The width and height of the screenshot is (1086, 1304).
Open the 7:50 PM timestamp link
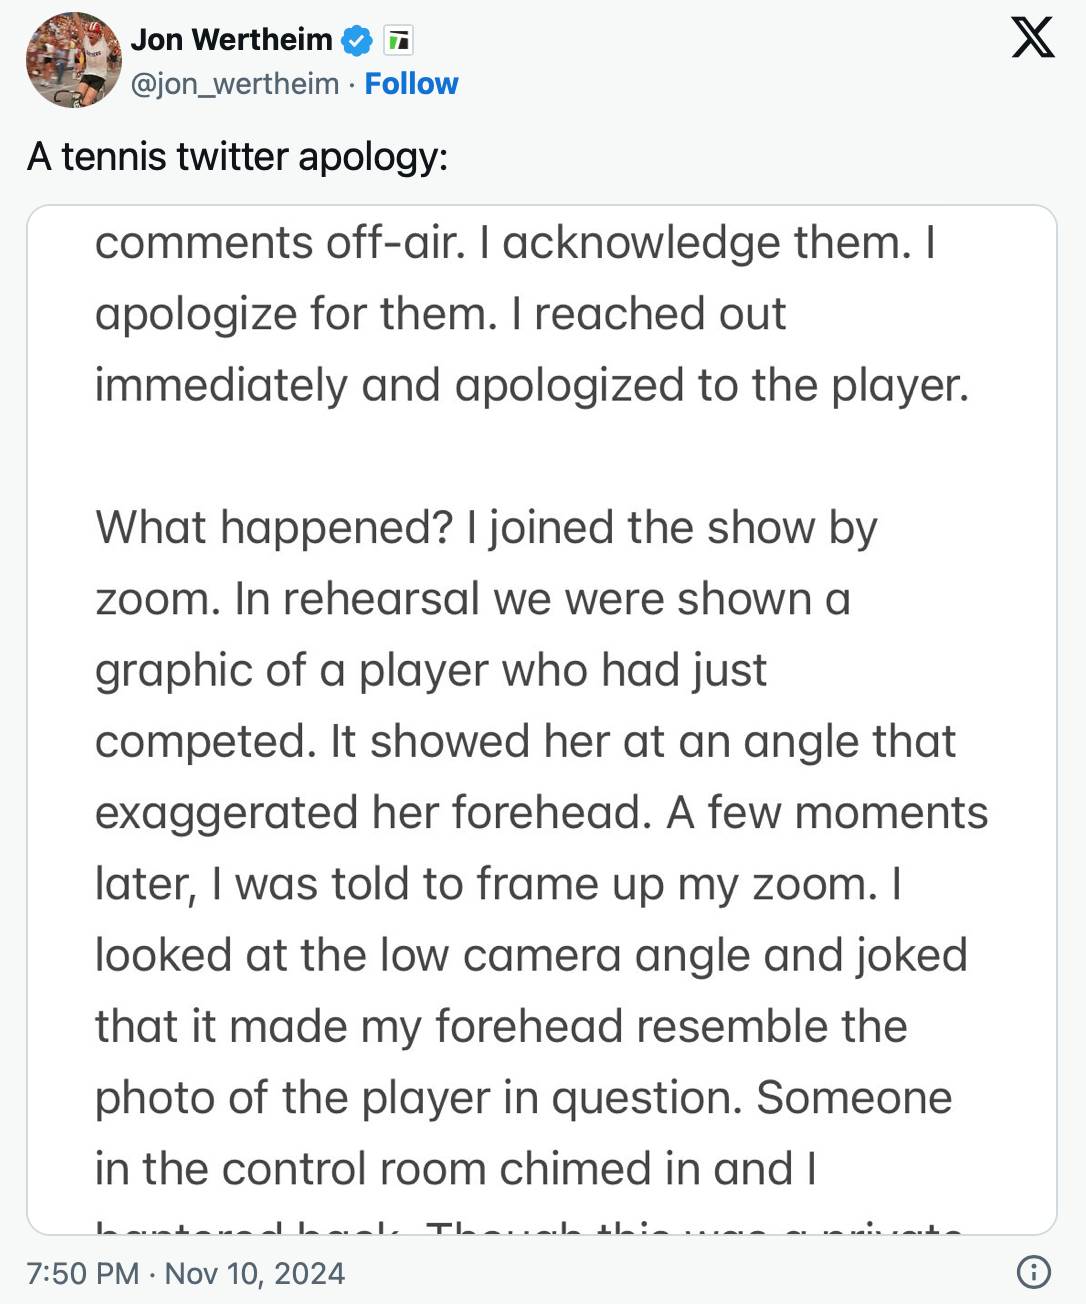[83, 1273]
